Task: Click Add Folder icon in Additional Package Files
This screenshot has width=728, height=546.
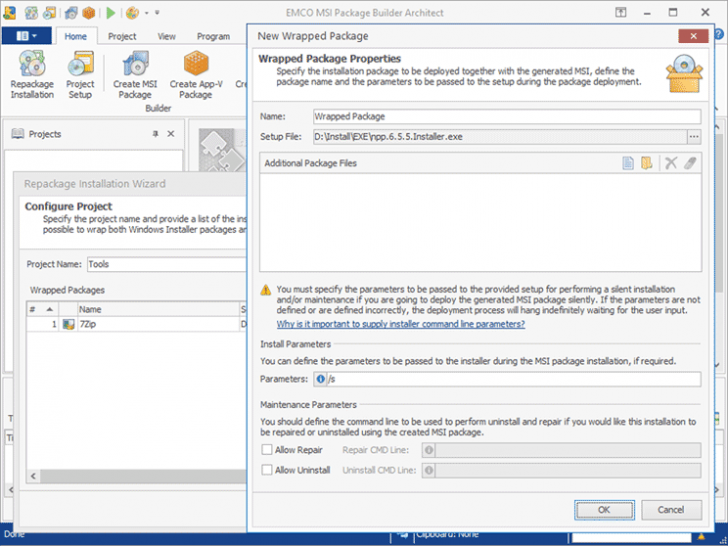Action: coord(646,163)
